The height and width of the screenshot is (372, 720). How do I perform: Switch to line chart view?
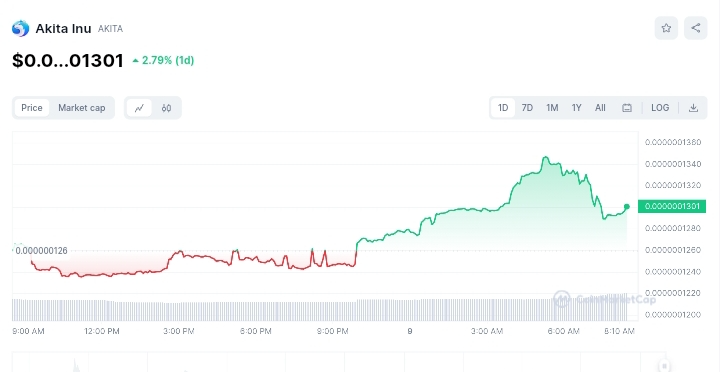coord(139,108)
